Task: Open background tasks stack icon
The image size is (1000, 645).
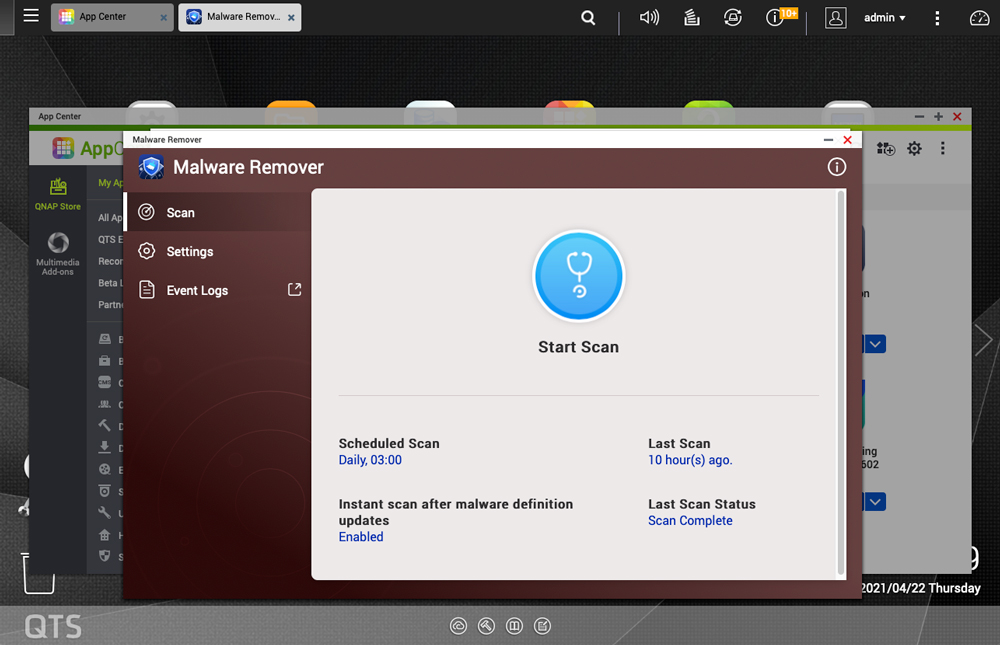Action: [691, 18]
